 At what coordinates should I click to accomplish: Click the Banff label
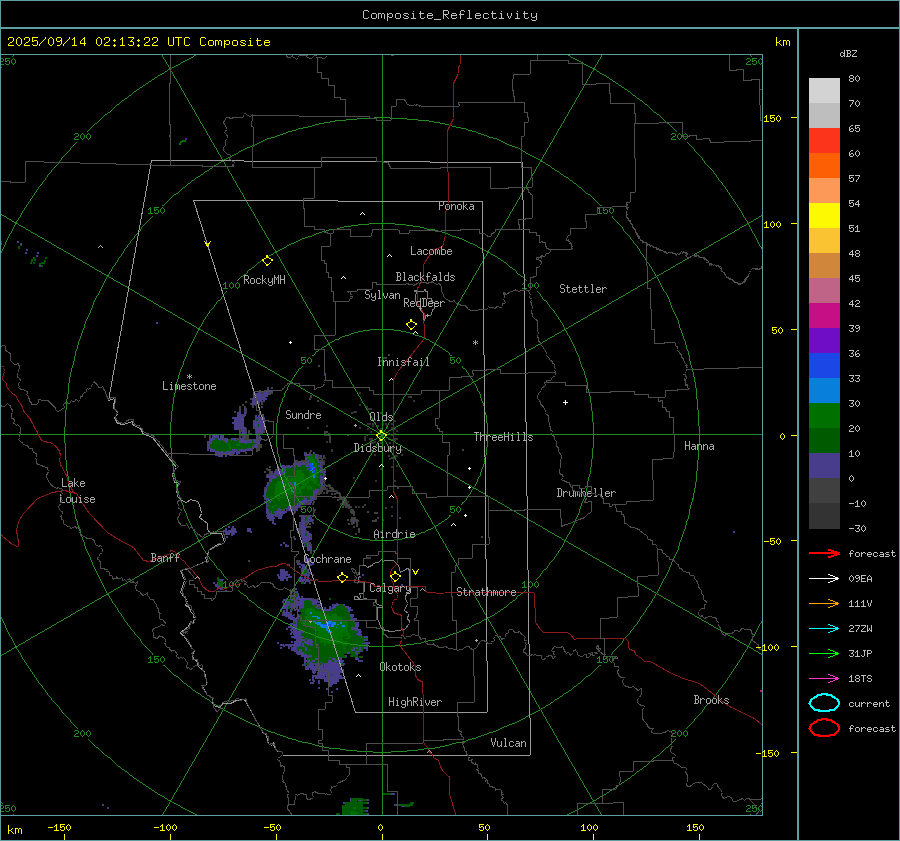(x=165, y=557)
